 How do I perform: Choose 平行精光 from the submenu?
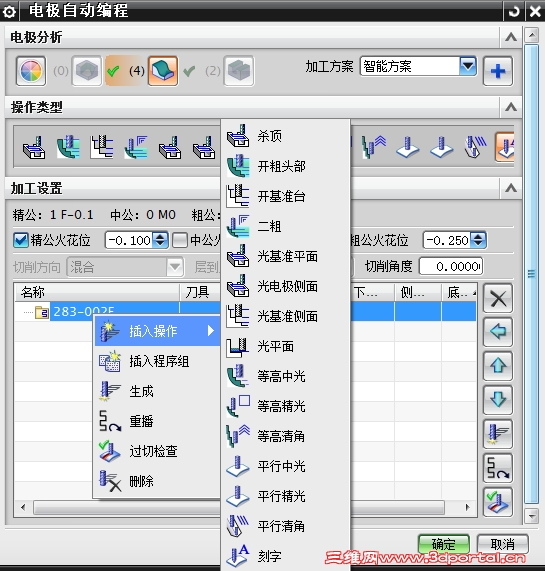coord(285,496)
